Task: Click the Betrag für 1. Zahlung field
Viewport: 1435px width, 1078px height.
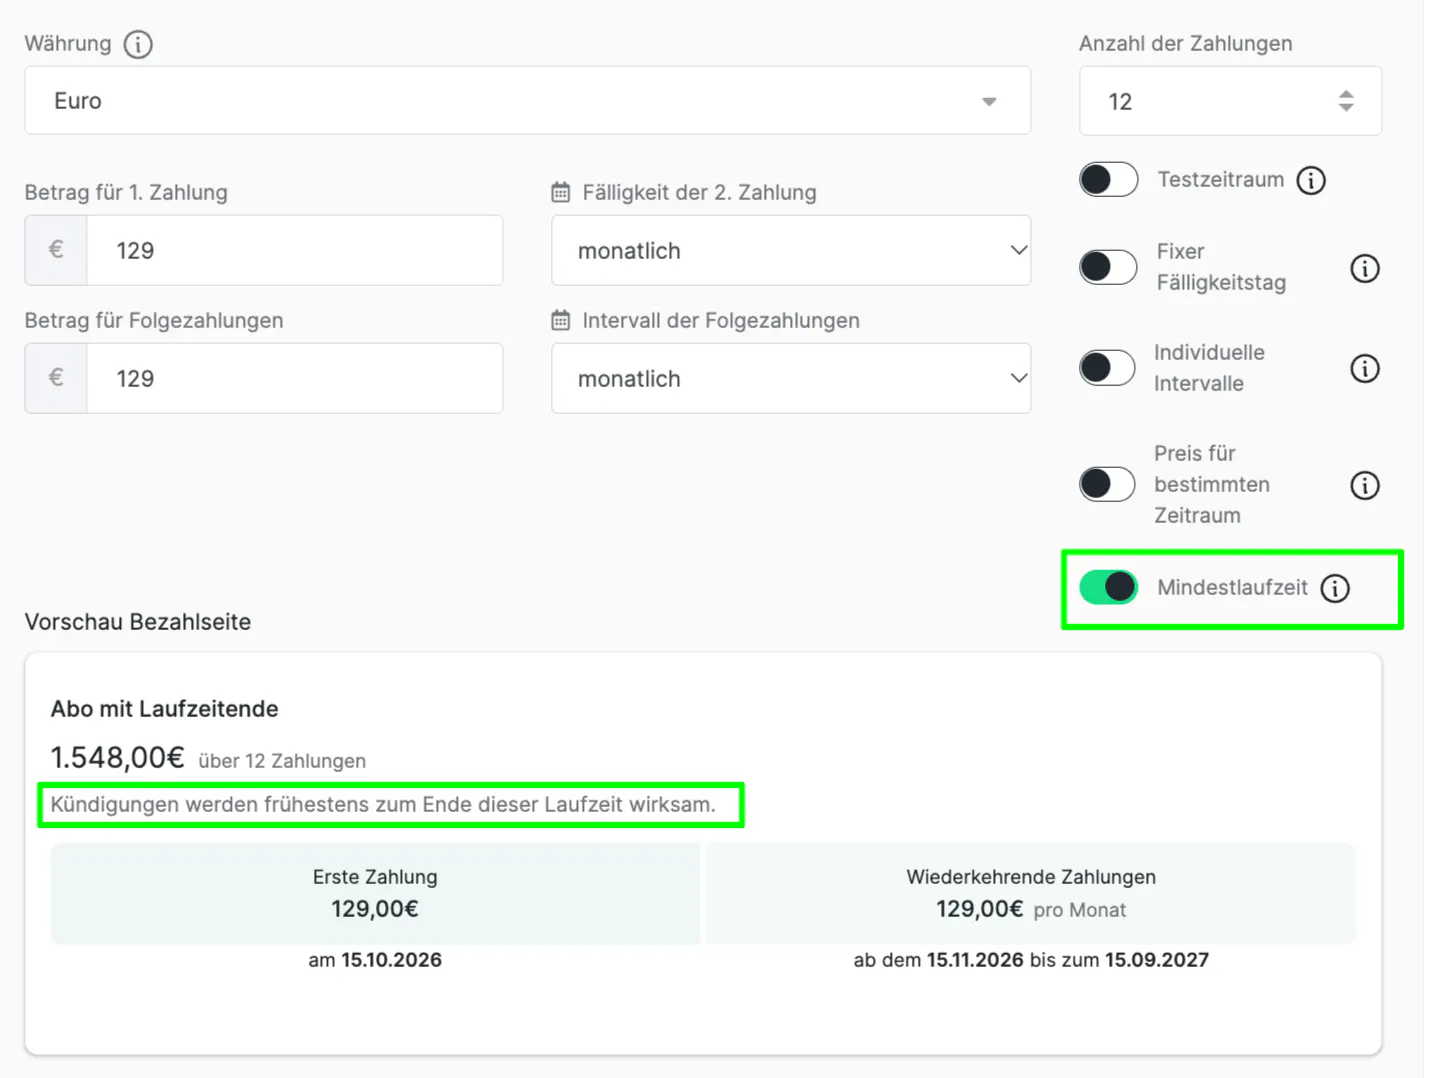Action: click(294, 250)
